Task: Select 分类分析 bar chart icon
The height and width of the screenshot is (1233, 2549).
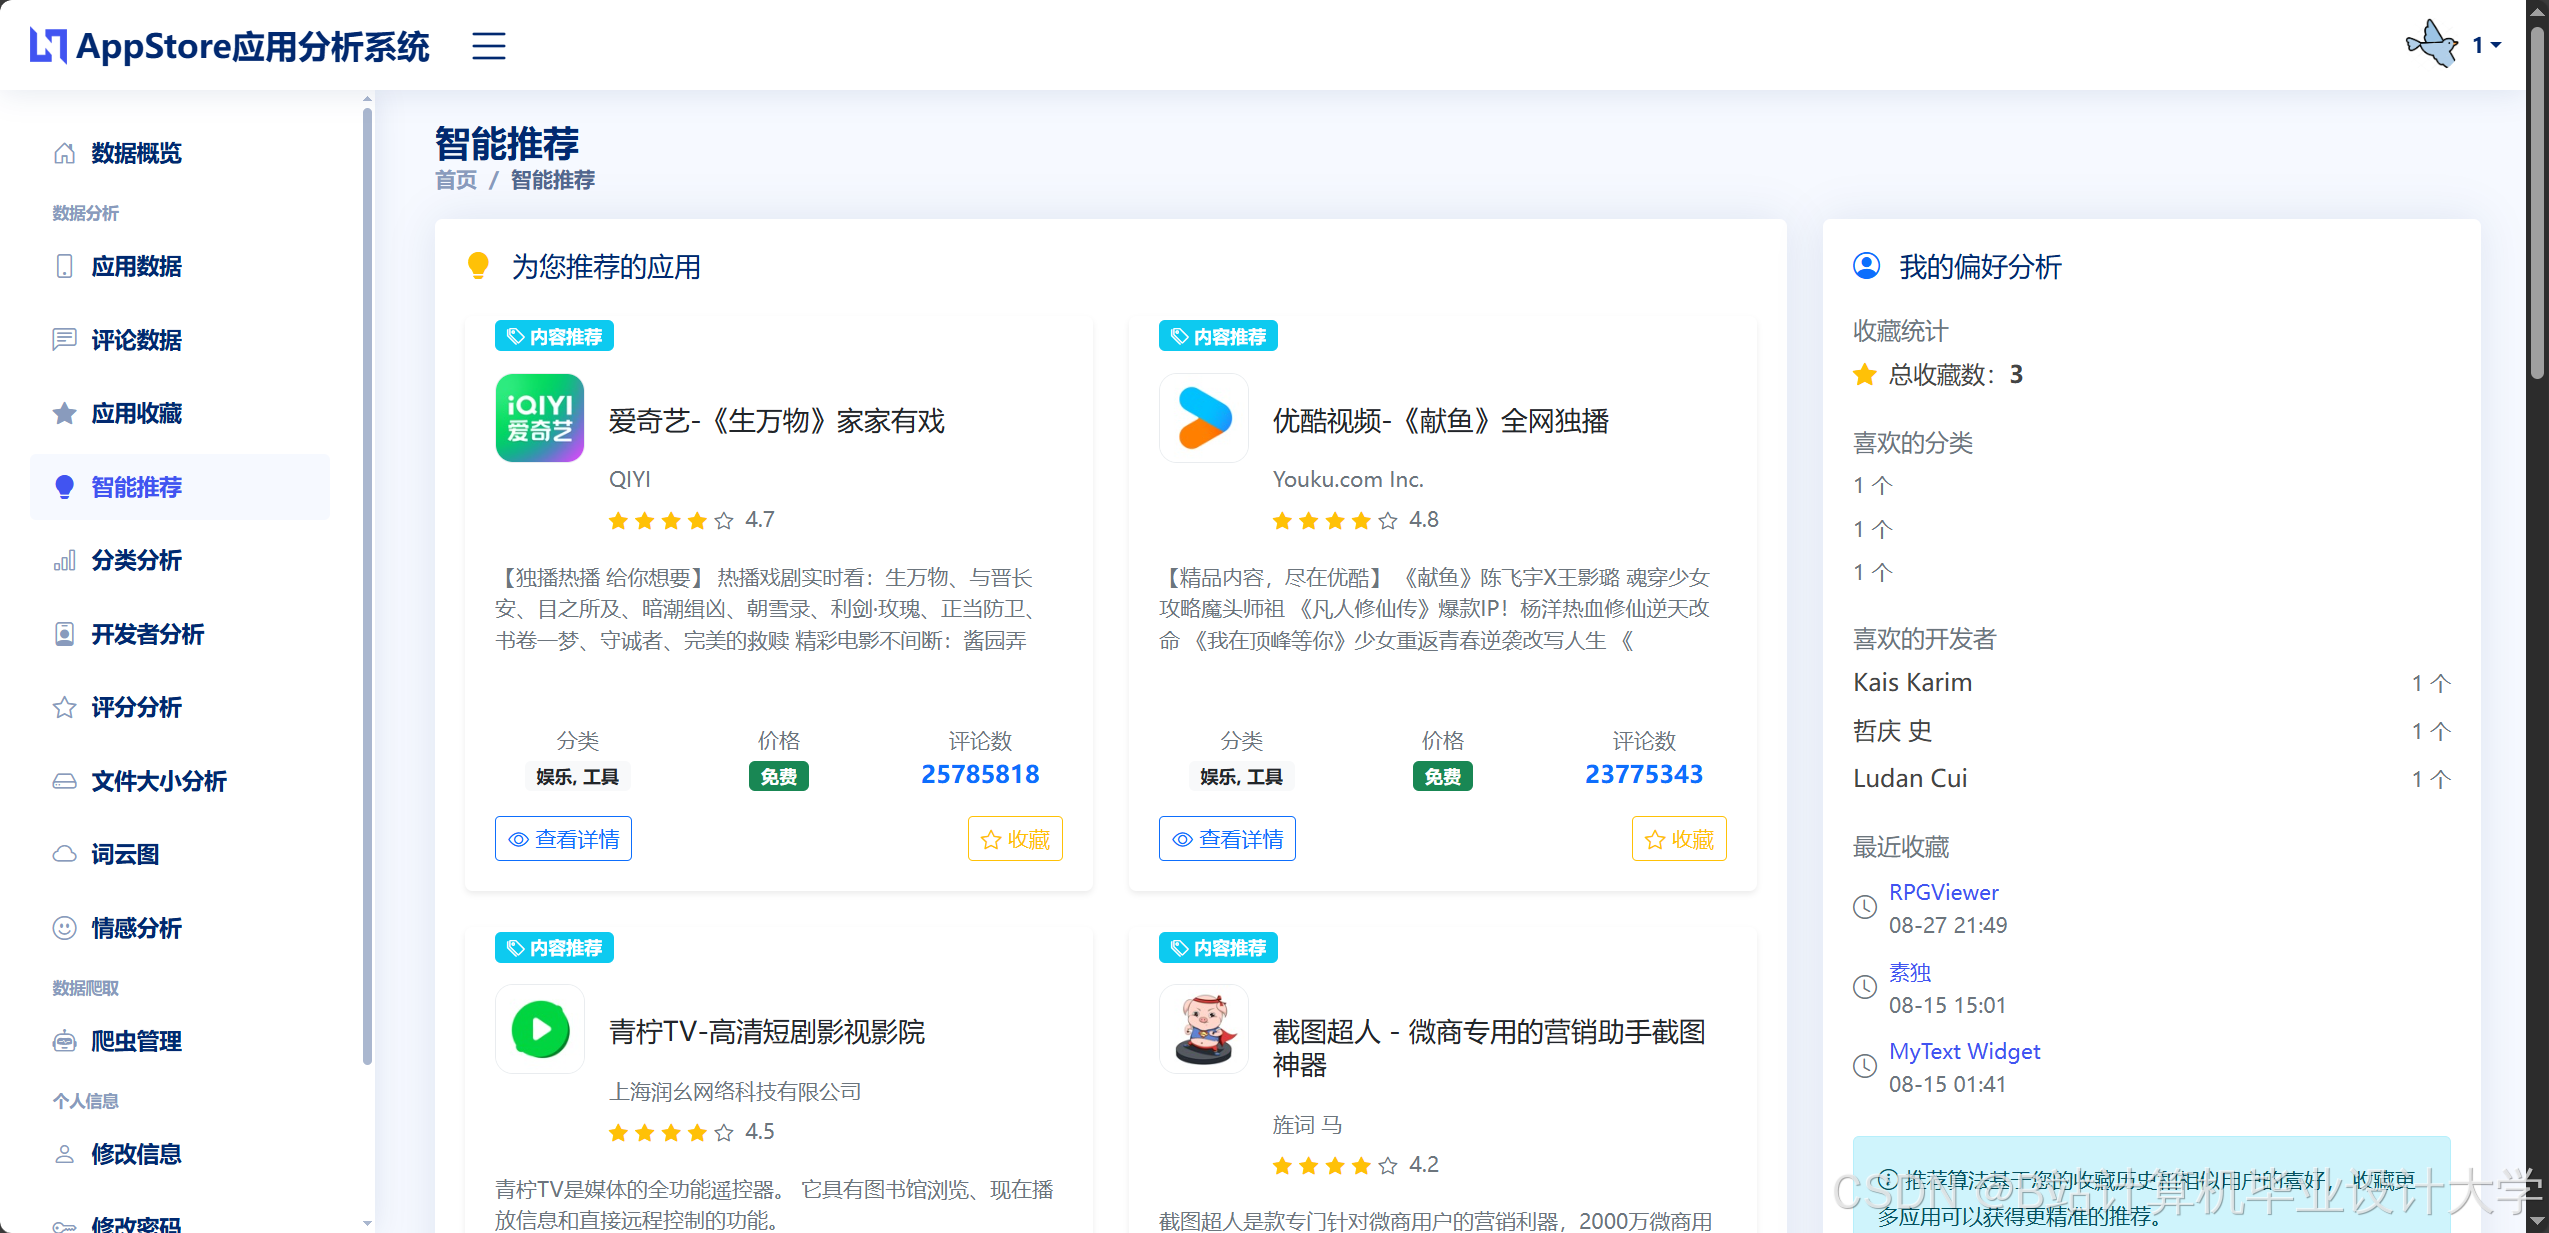Action: 65,560
